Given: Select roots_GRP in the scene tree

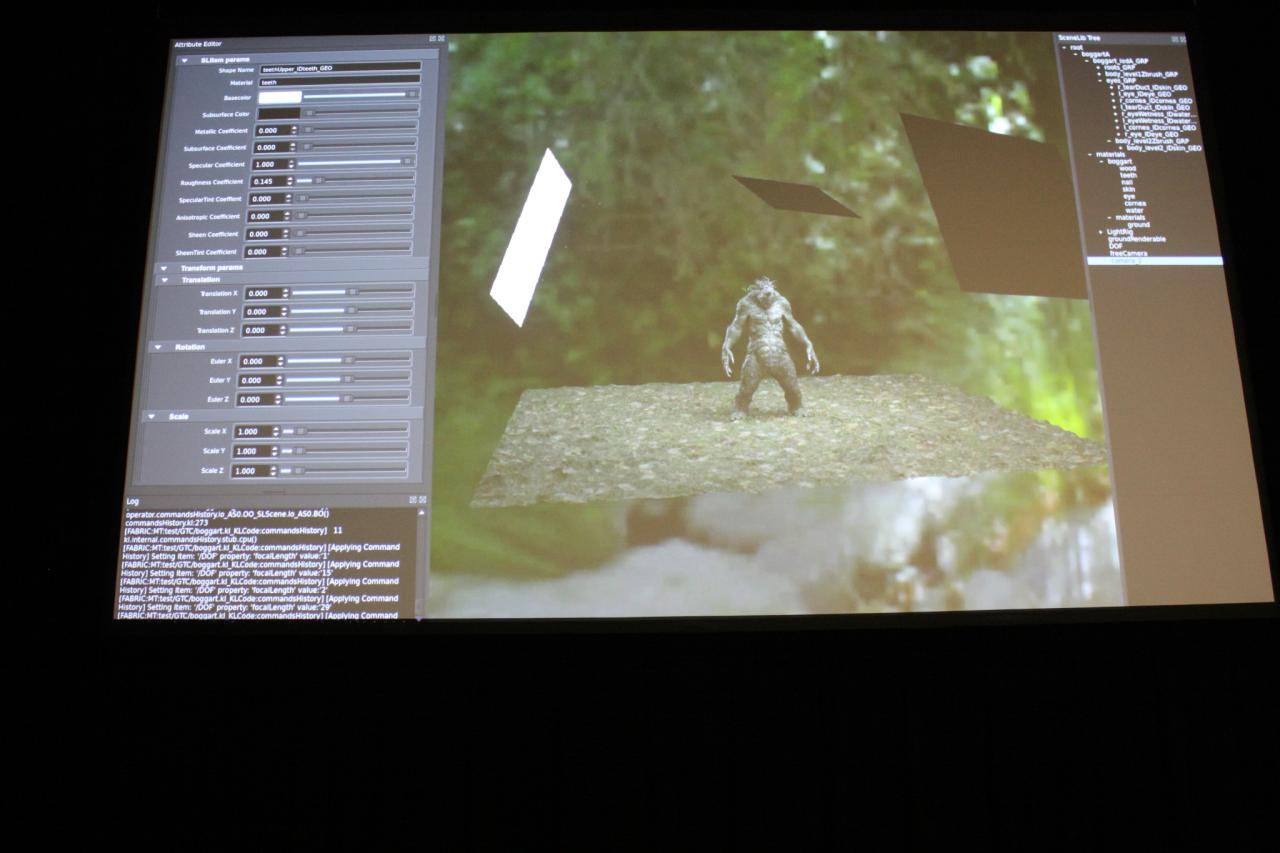Looking at the screenshot, I should point(1120,67).
